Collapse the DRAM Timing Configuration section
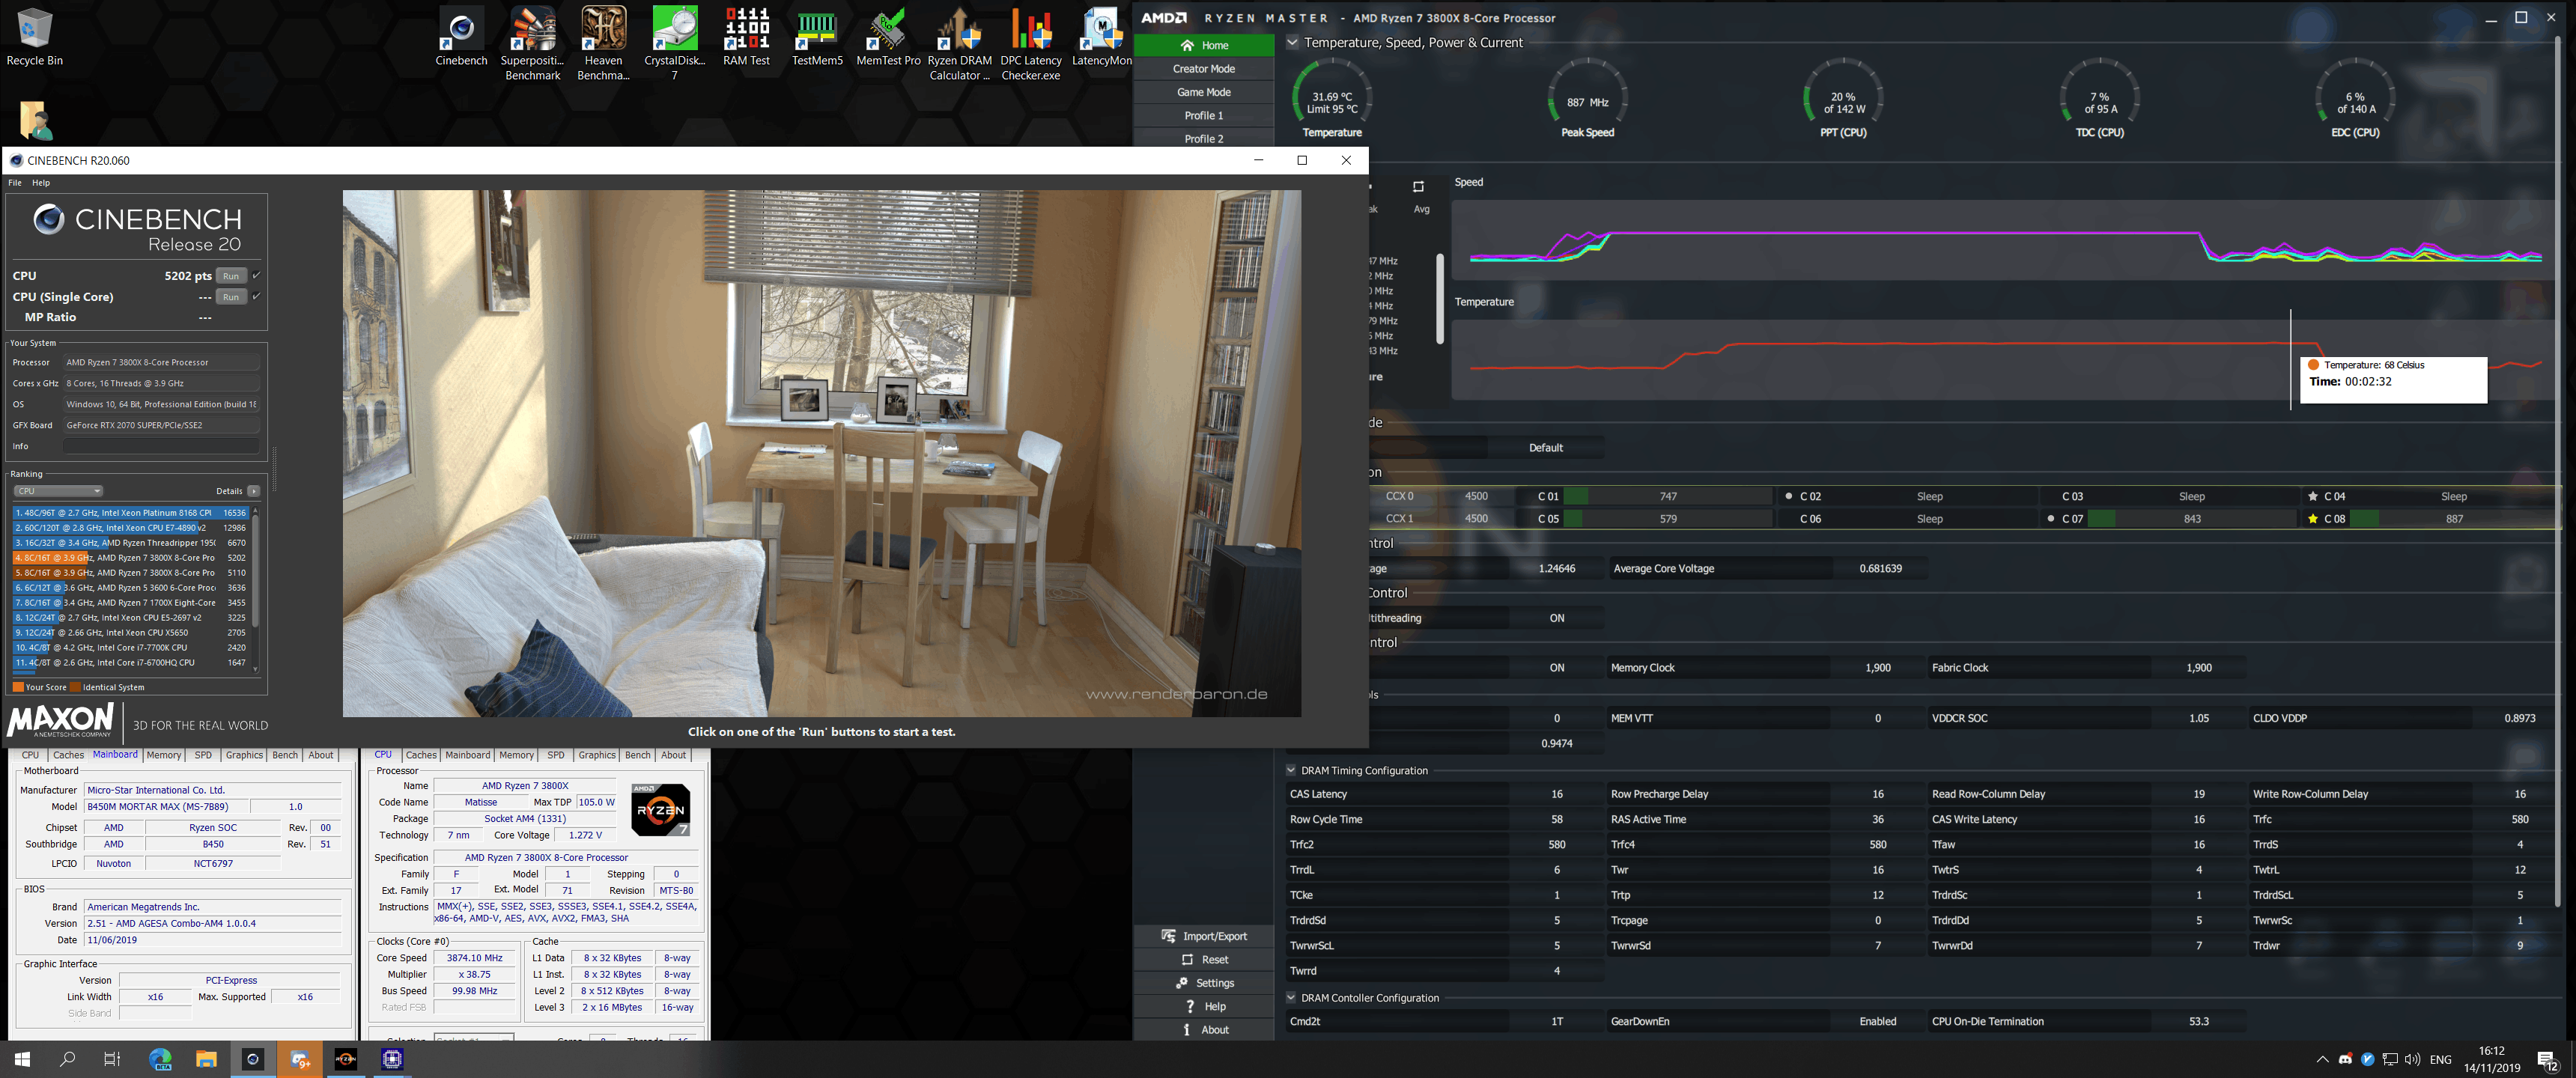The height and width of the screenshot is (1078, 2576). coord(1291,770)
